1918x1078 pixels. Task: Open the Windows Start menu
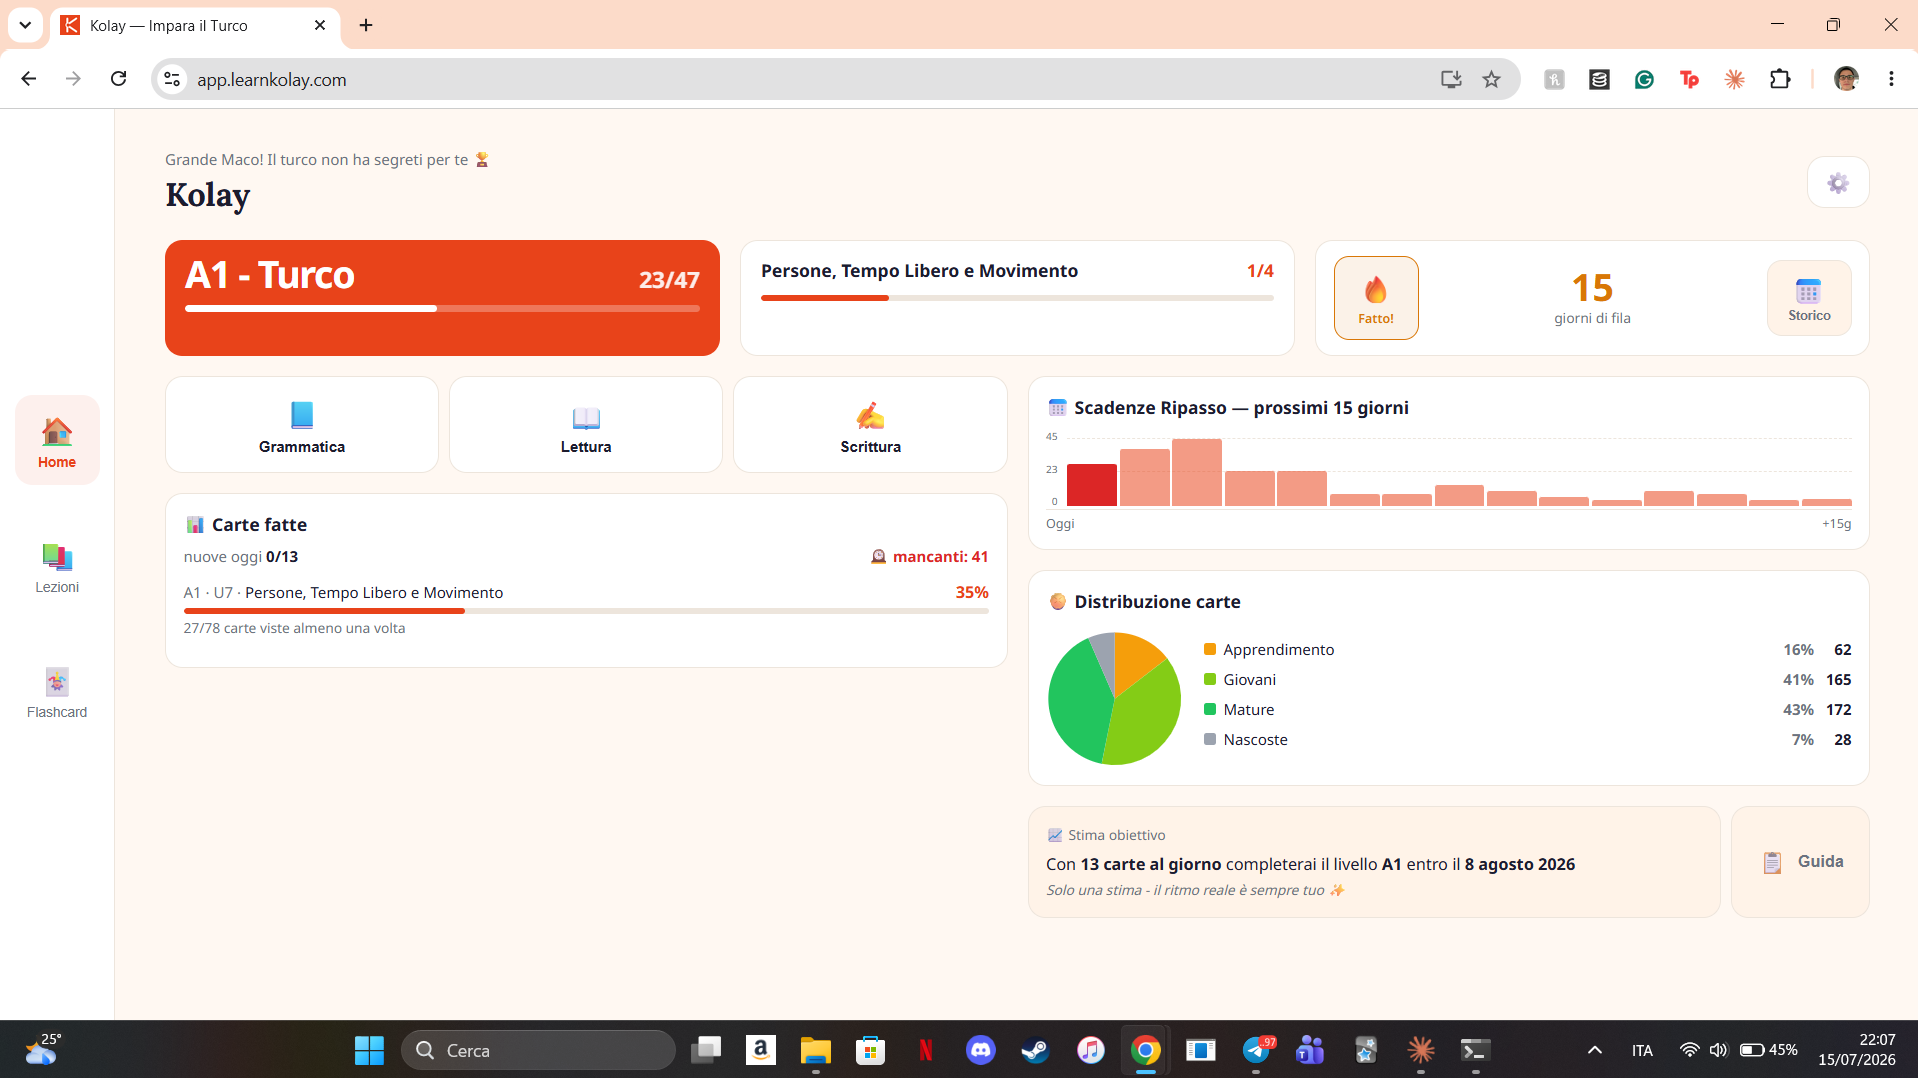click(369, 1050)
